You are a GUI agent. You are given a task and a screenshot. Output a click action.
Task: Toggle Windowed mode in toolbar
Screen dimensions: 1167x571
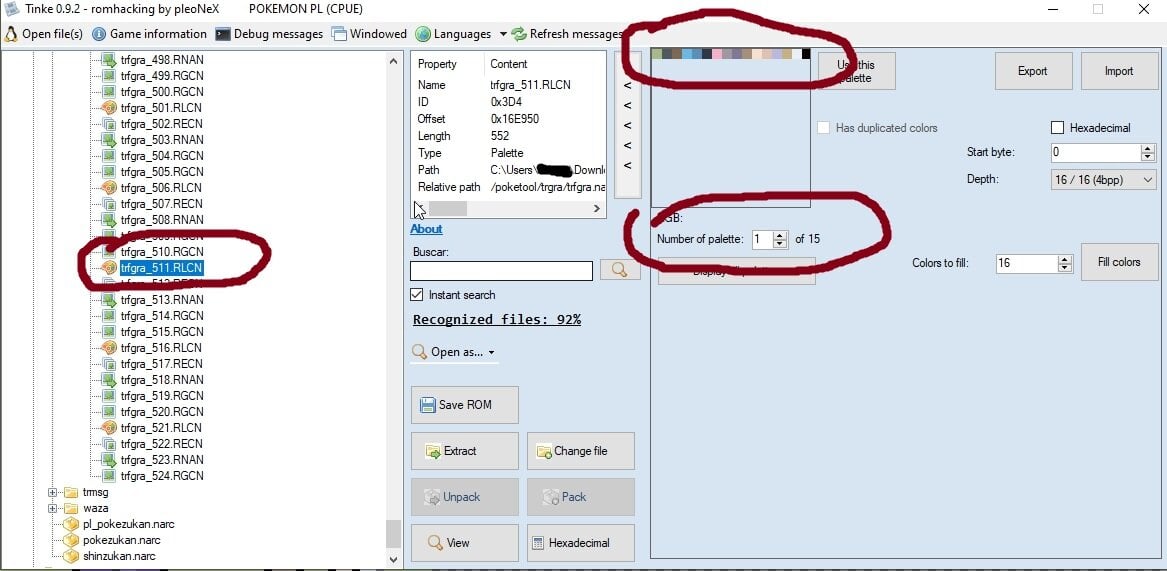point(369,34)
